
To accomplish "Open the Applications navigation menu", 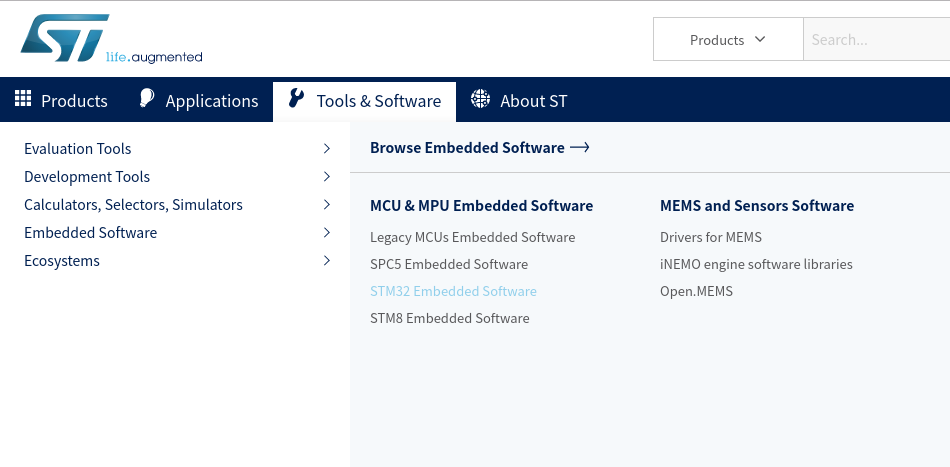I will coord(199,99).
